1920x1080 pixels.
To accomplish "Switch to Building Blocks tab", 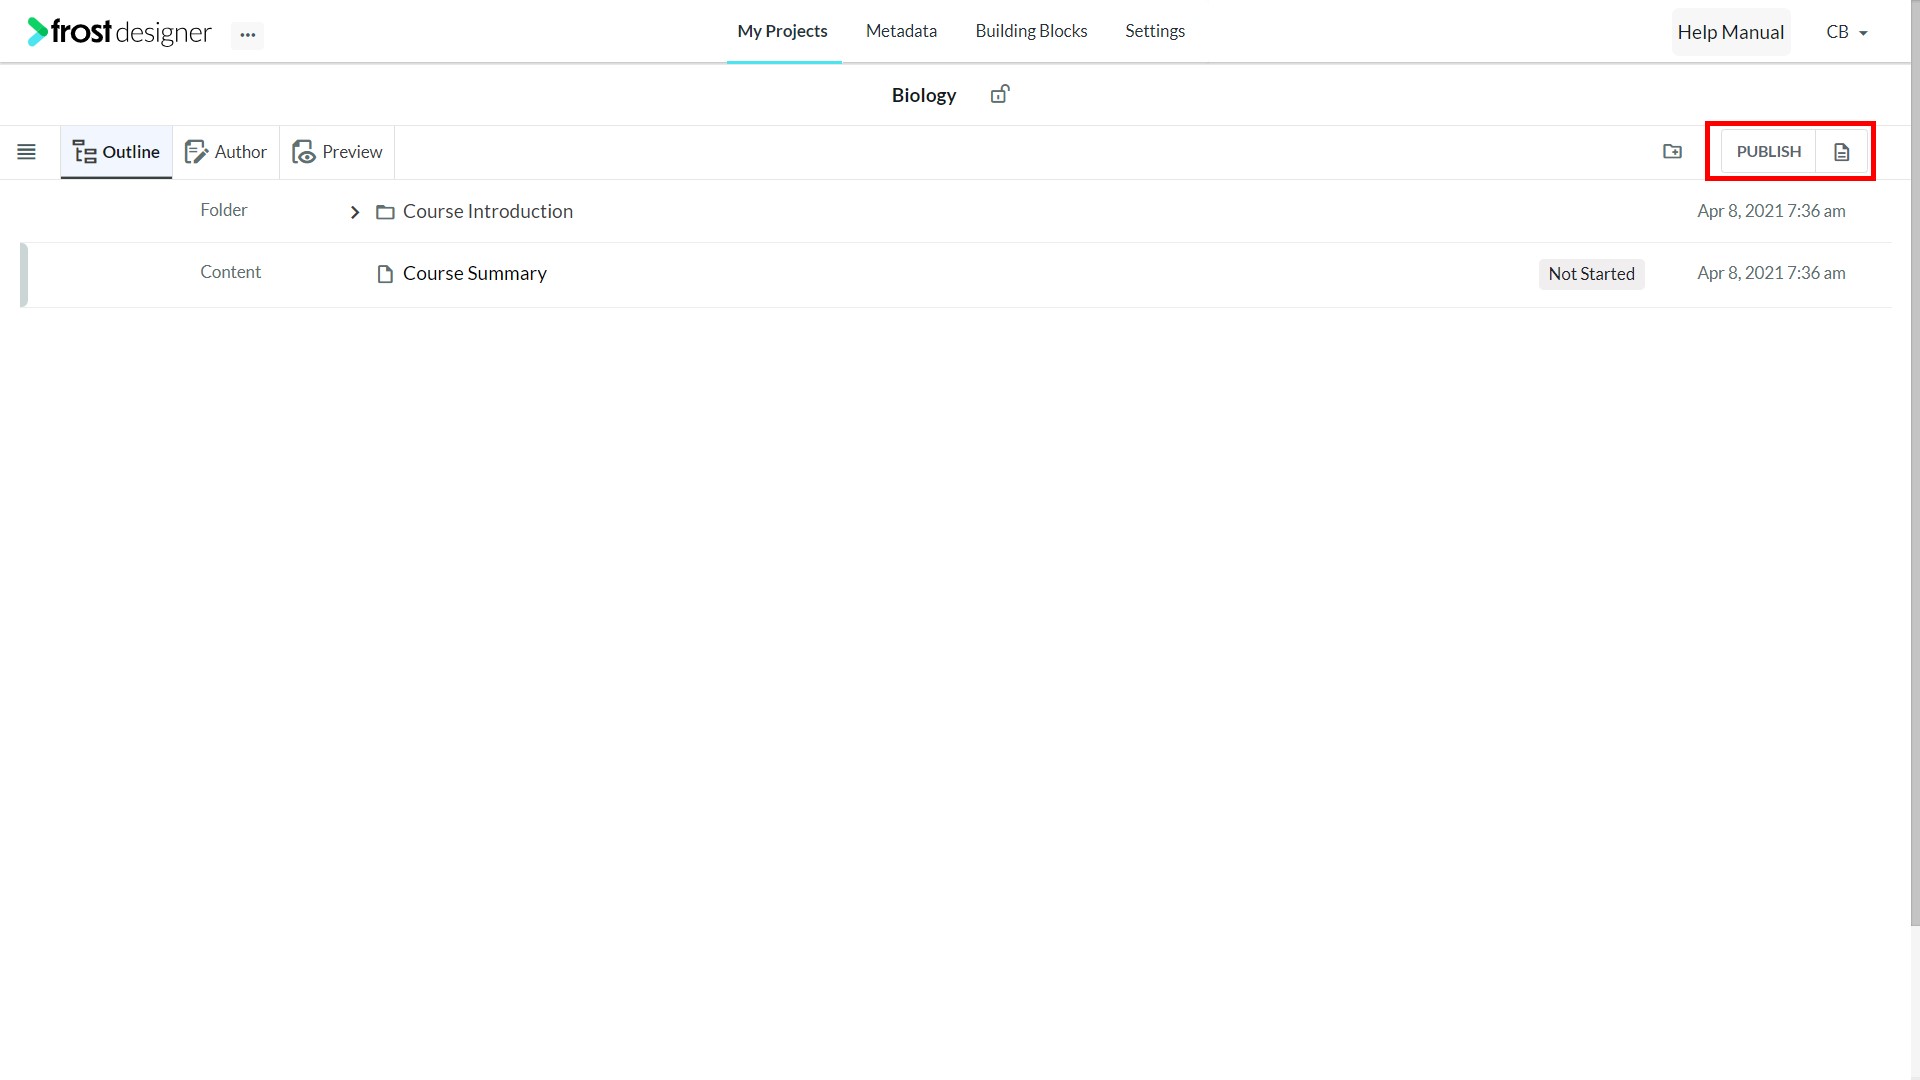I will (1031, 31).
